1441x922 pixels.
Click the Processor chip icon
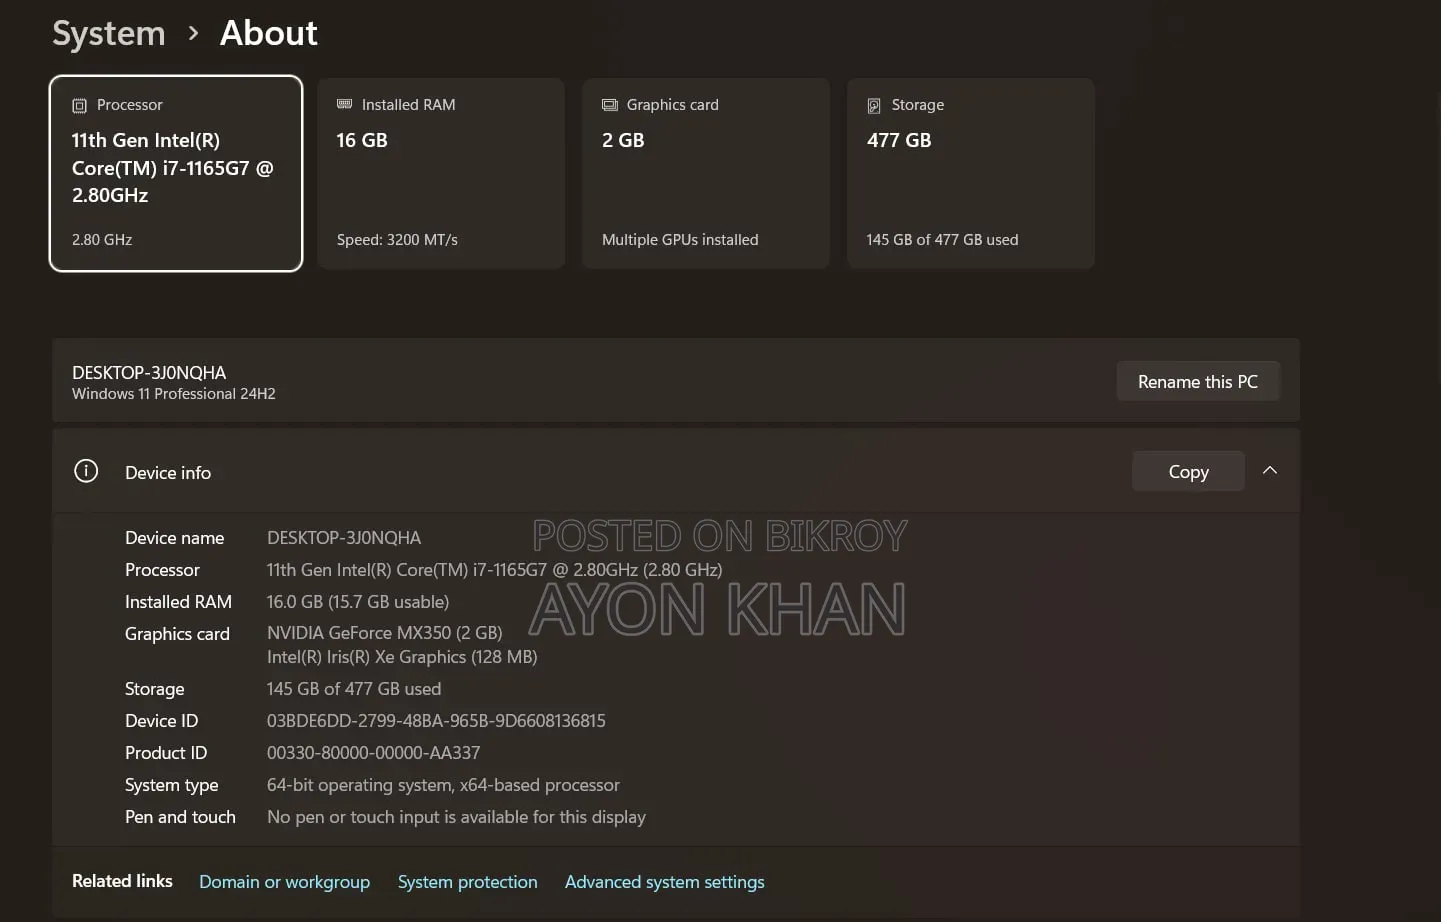click(80, 106)
